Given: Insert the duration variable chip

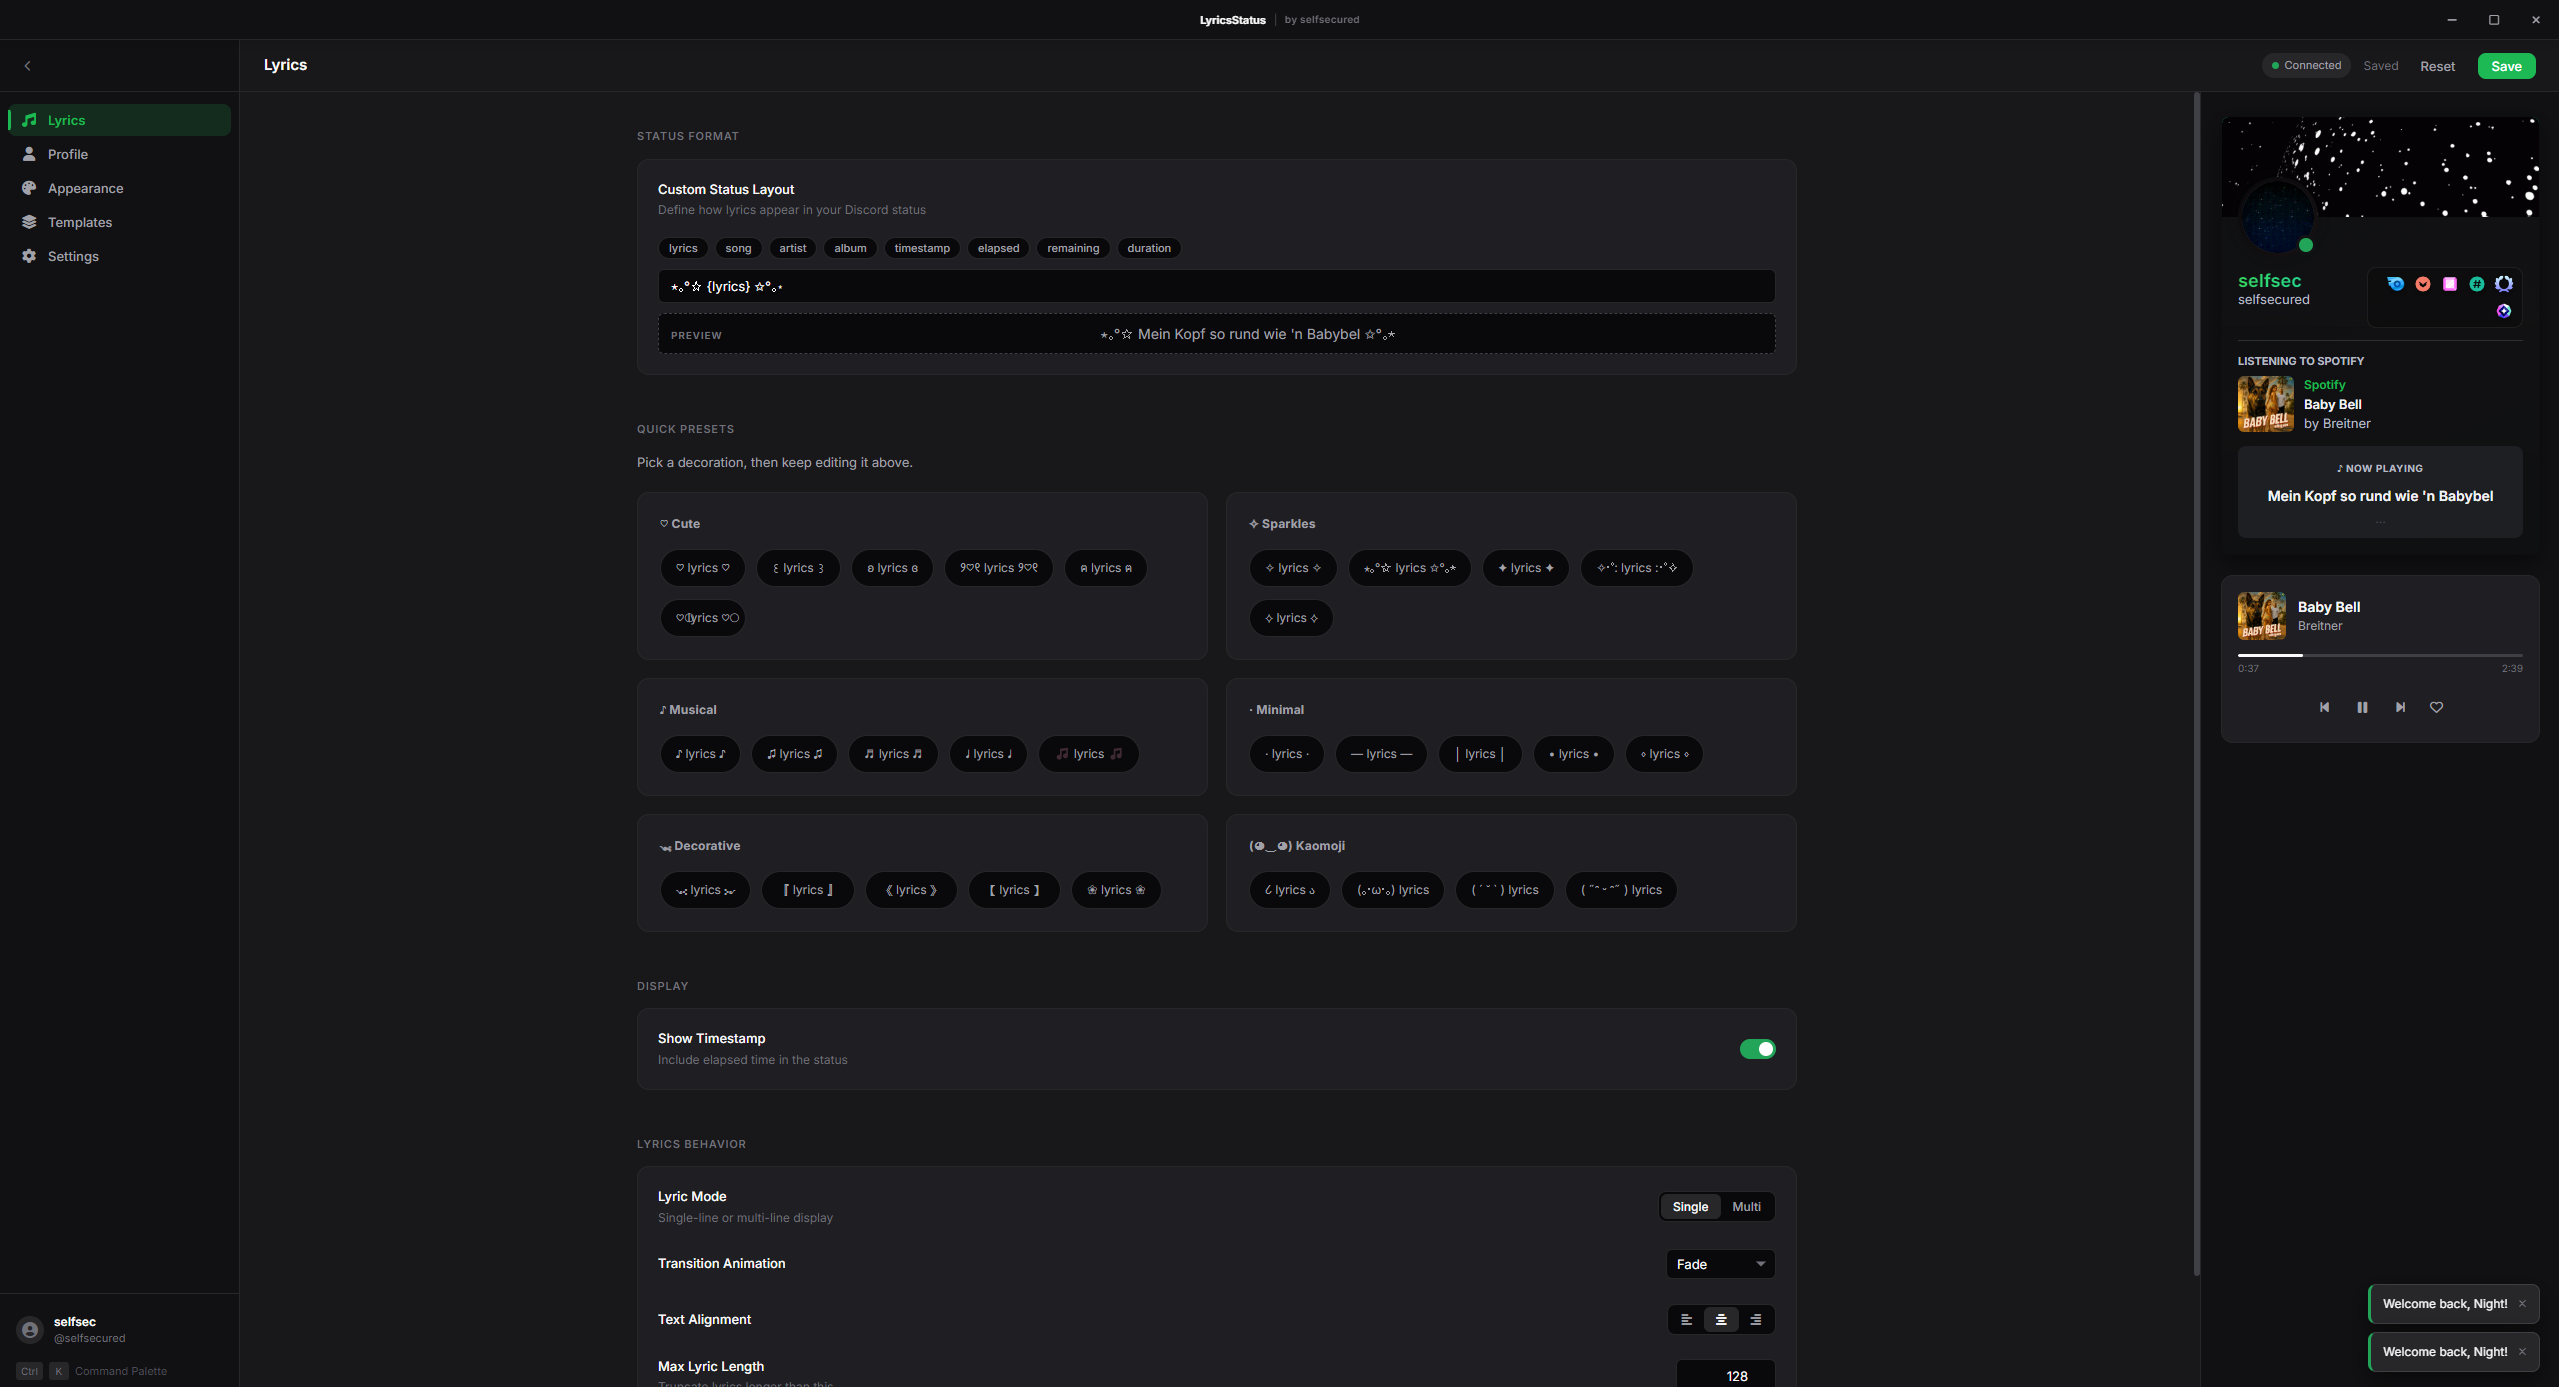Looking at the screenshot, I should [x=1149, y=248].
